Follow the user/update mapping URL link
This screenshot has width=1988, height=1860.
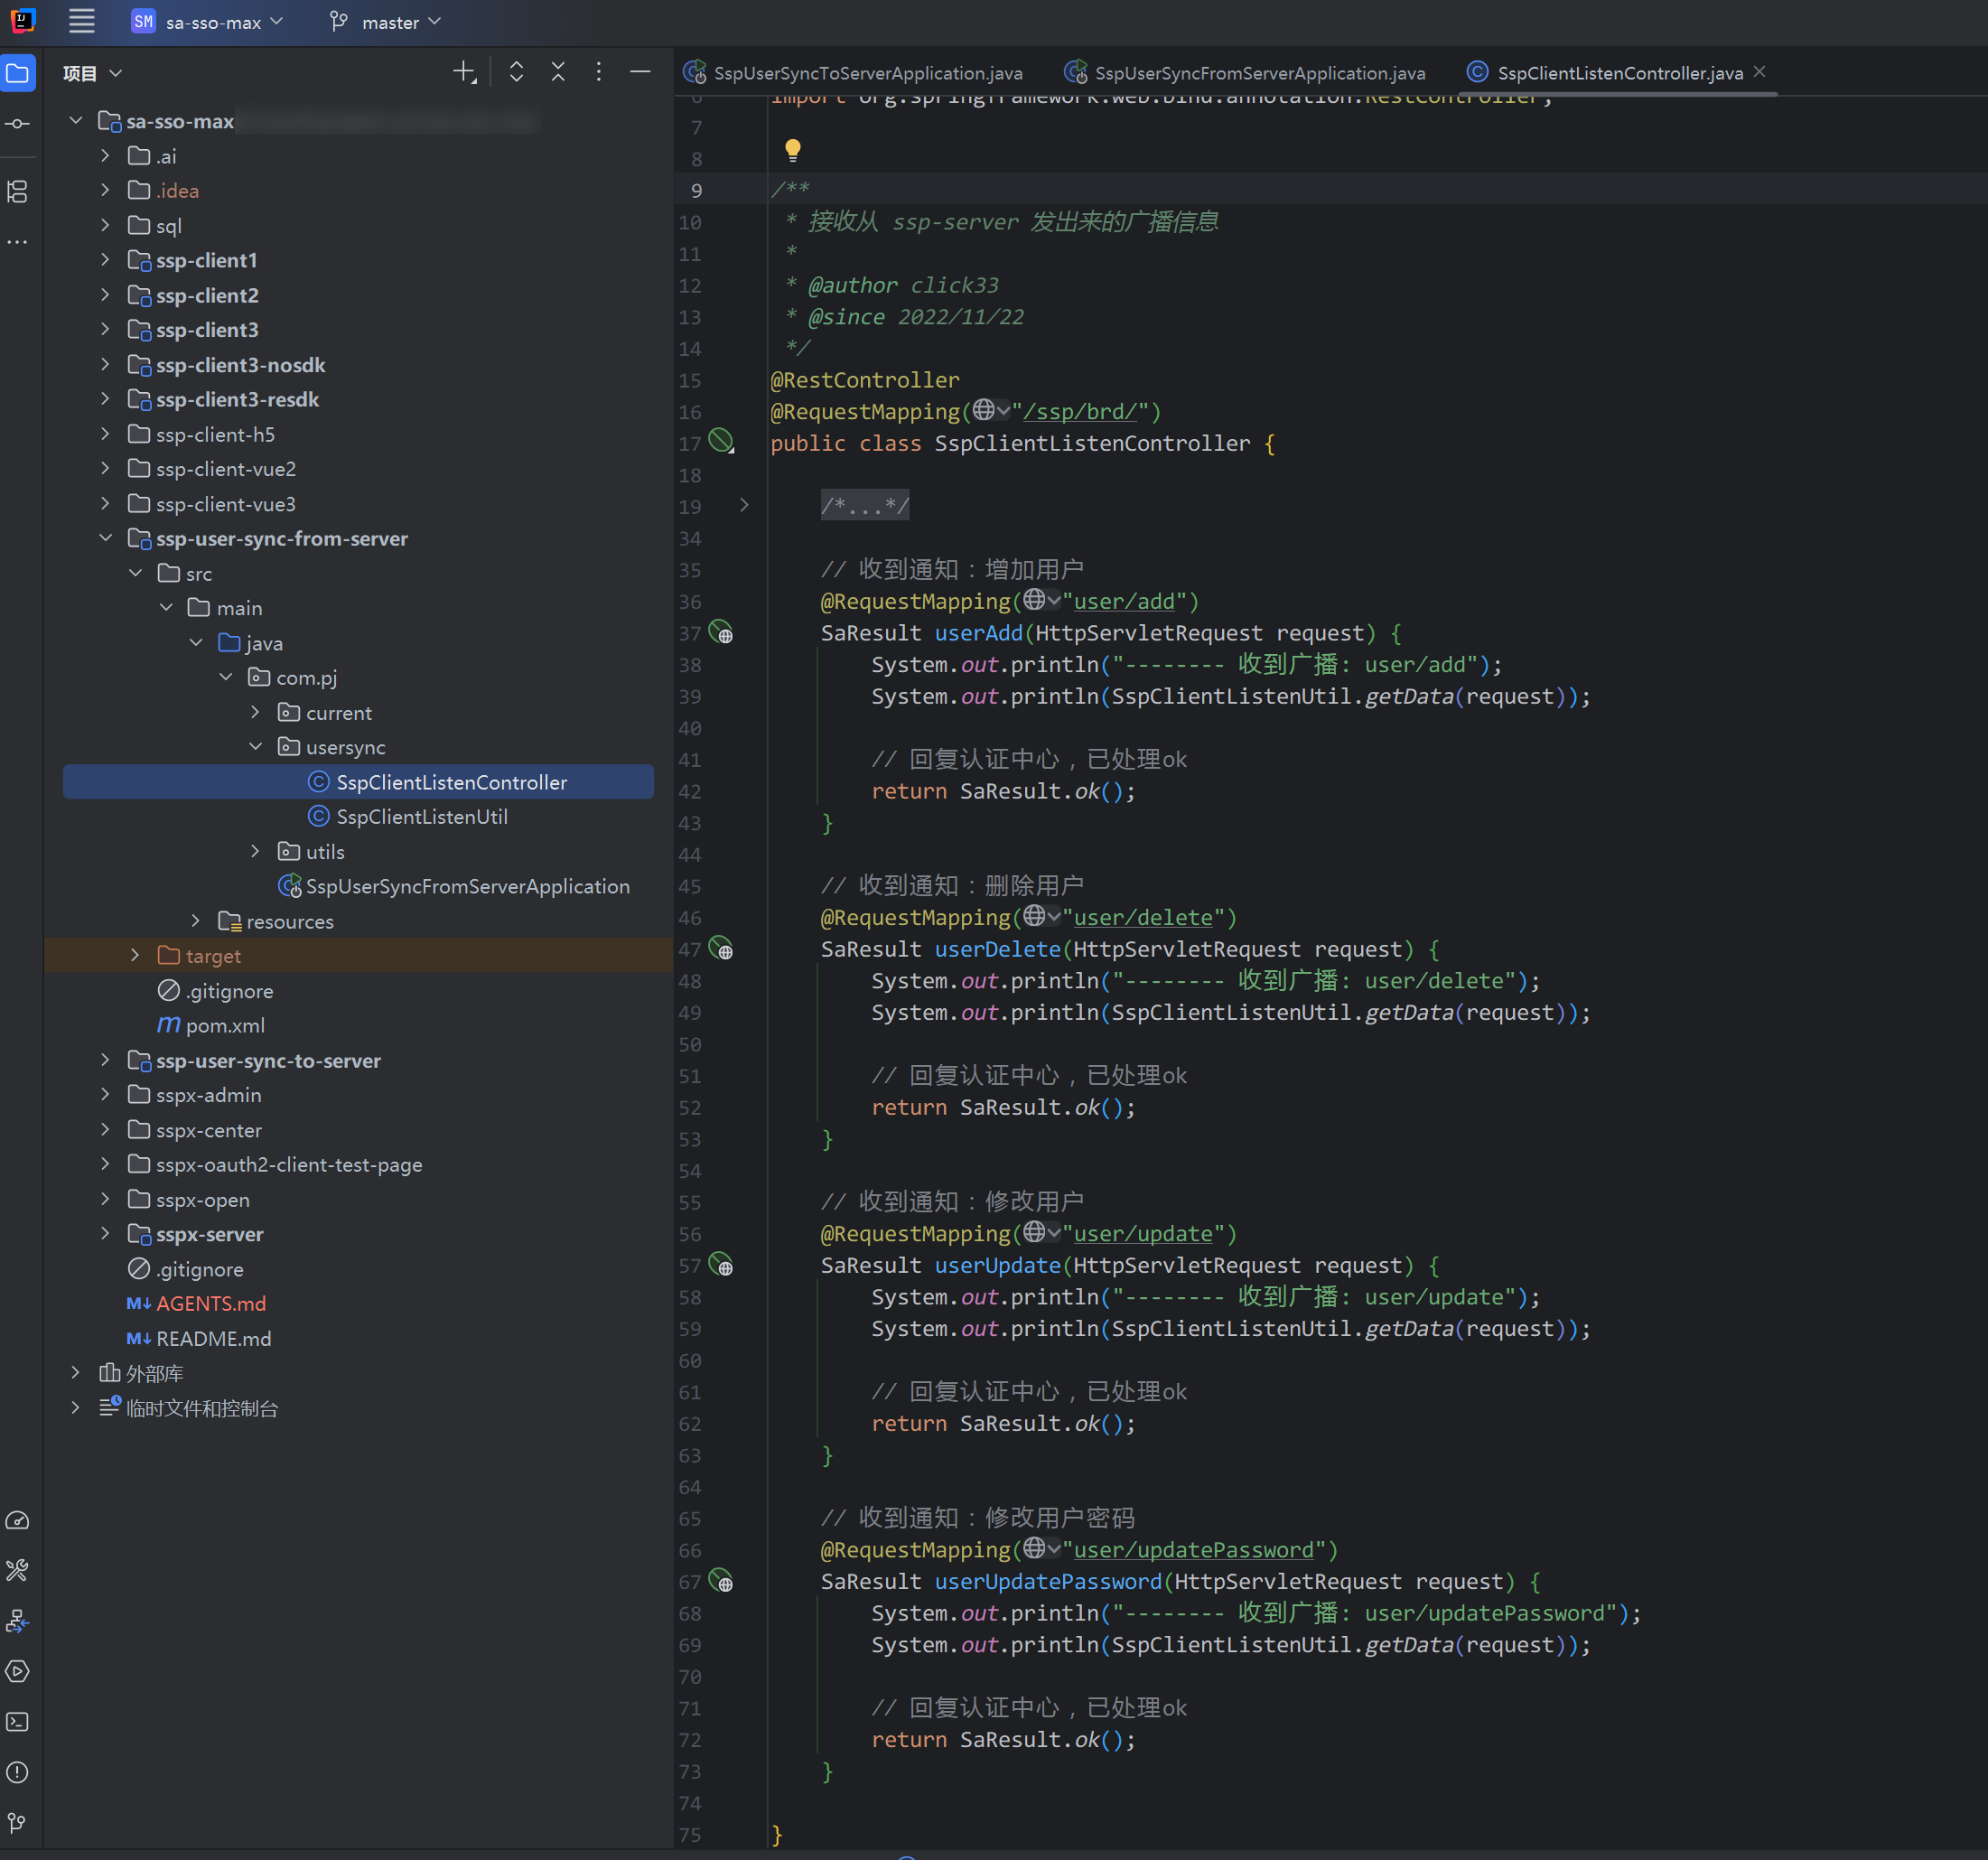(1143, 1233)
